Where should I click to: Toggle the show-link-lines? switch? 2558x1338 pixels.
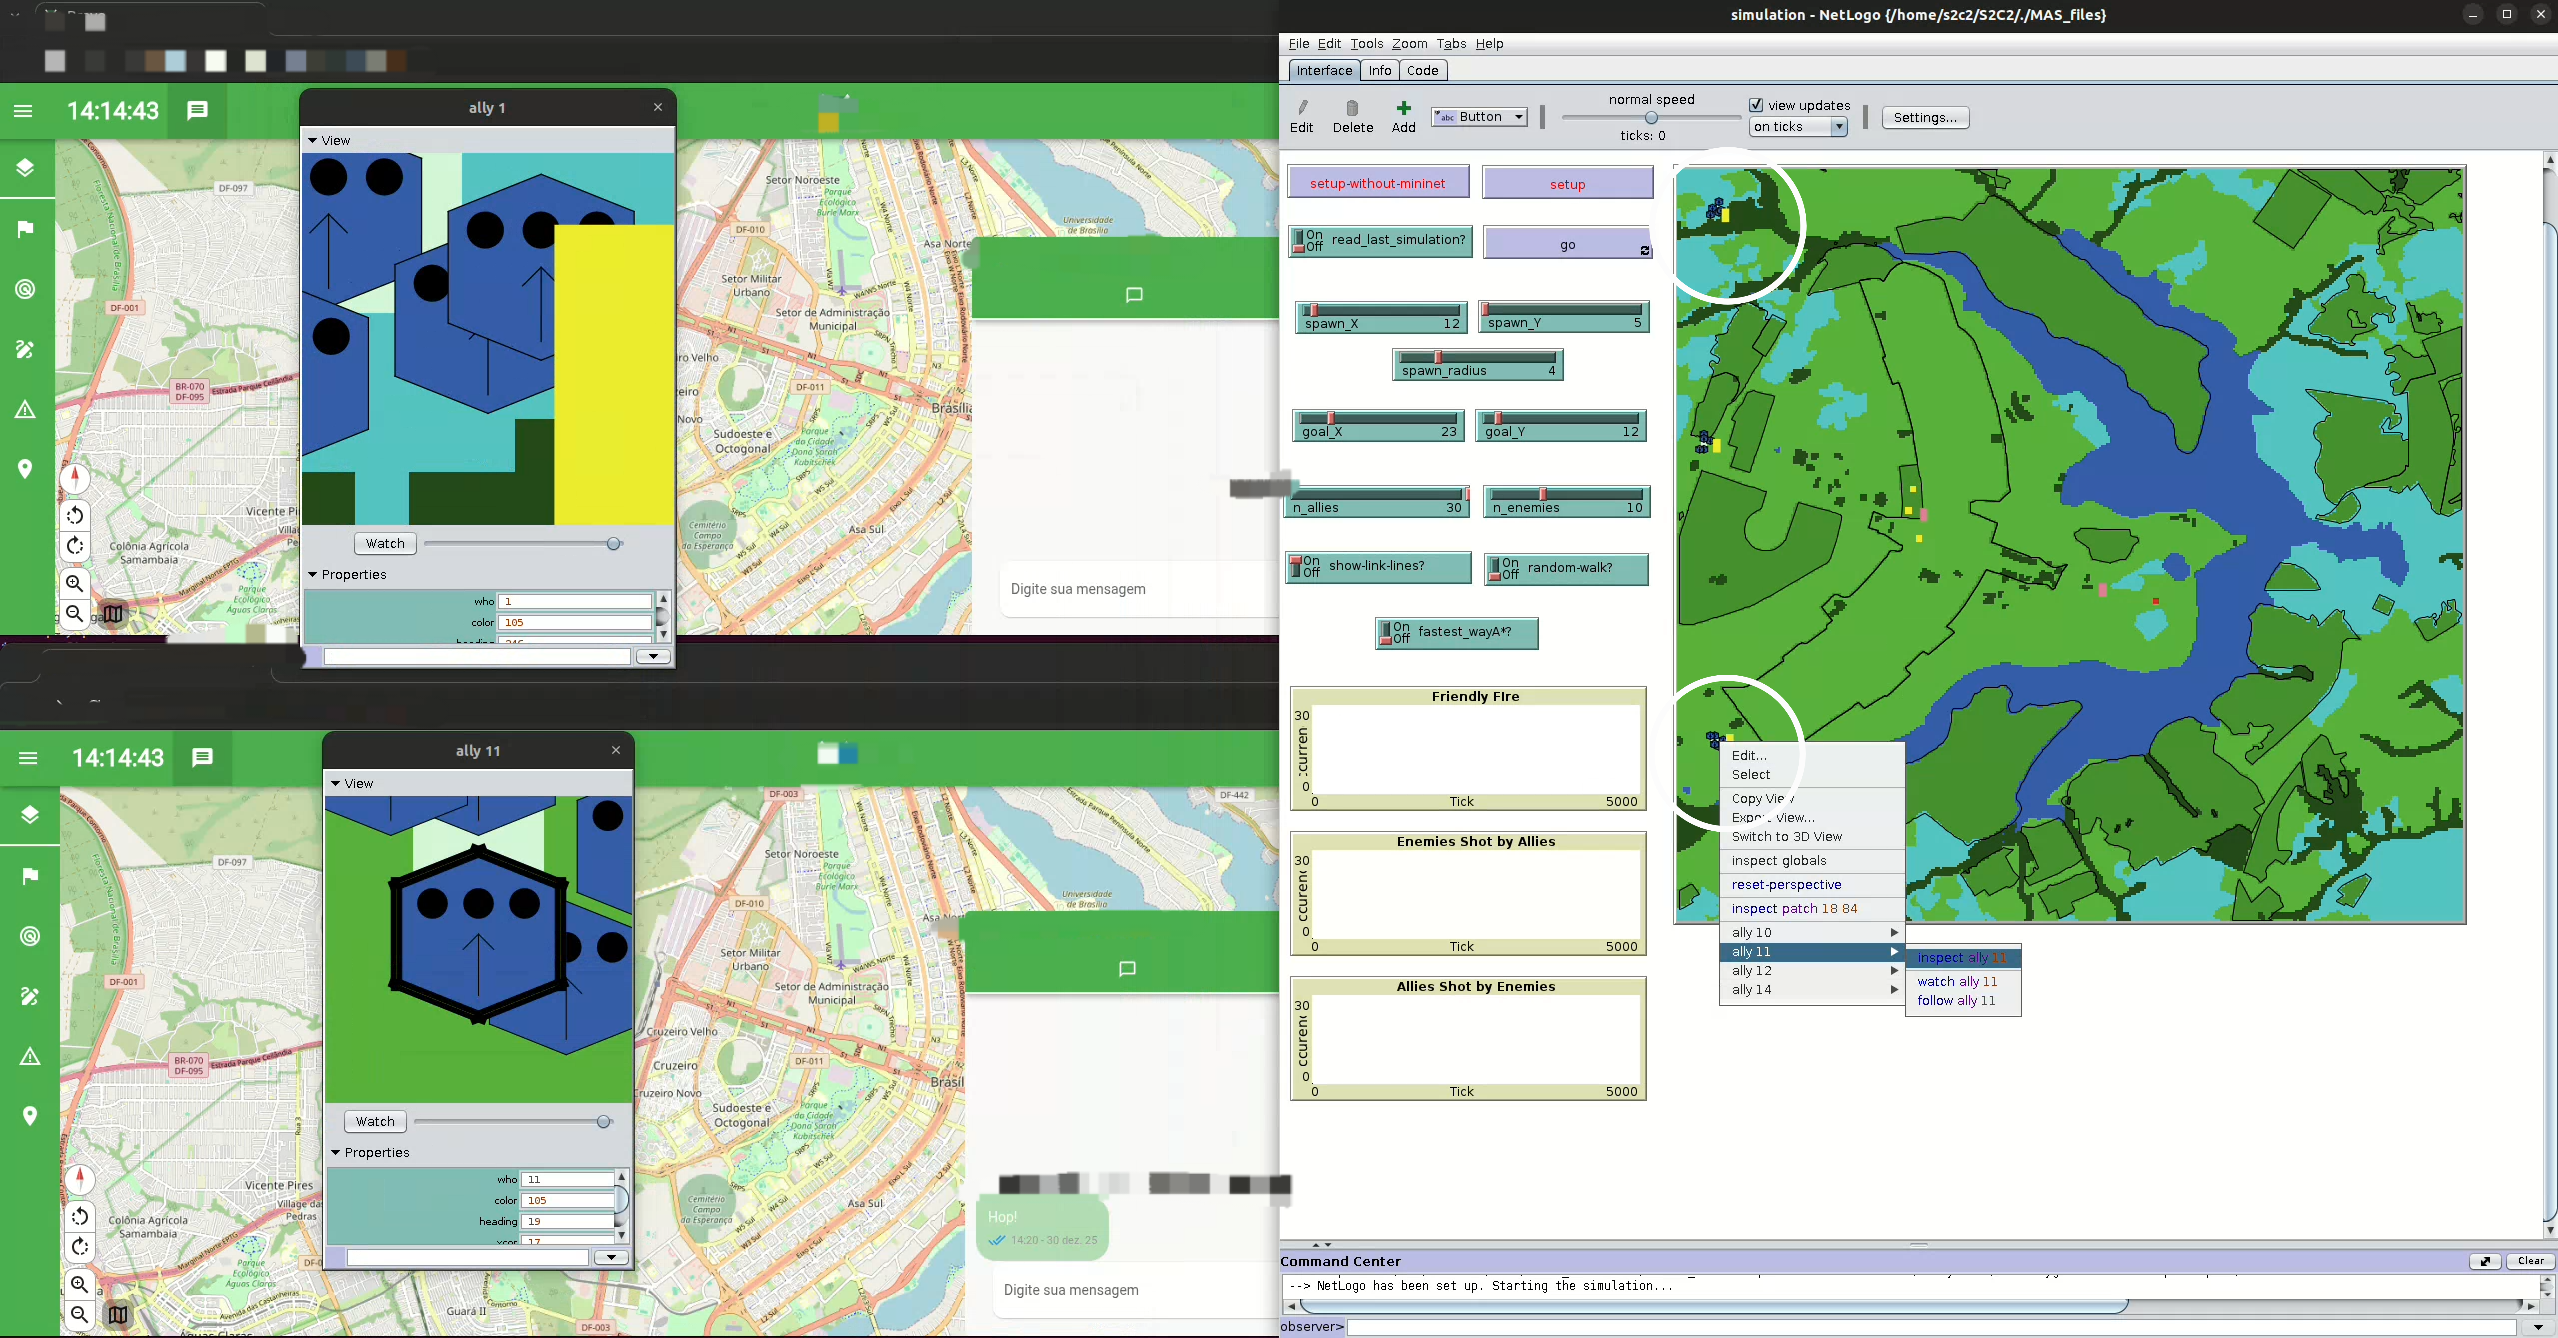[x=1297, y=566]
